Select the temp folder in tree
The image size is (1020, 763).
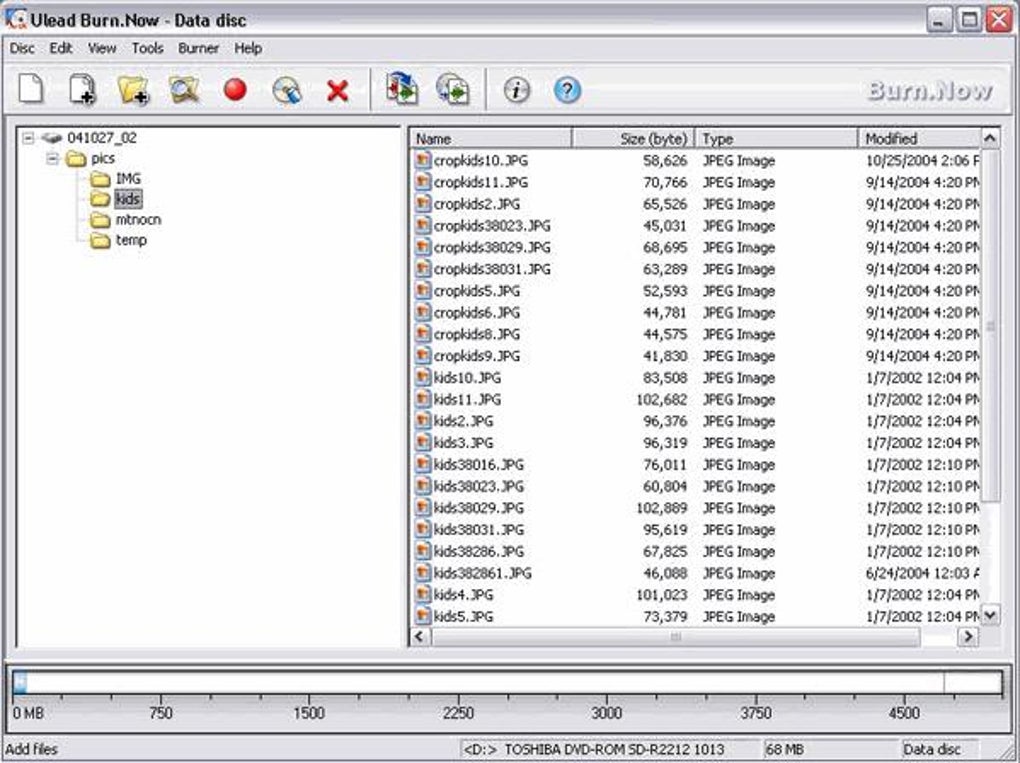(131, 240)
